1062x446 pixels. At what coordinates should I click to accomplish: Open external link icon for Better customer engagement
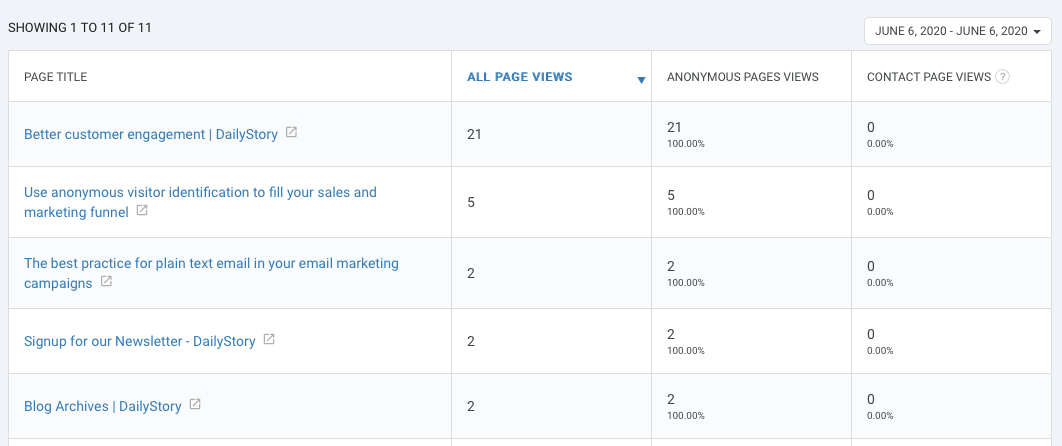[x=291, y=133]
